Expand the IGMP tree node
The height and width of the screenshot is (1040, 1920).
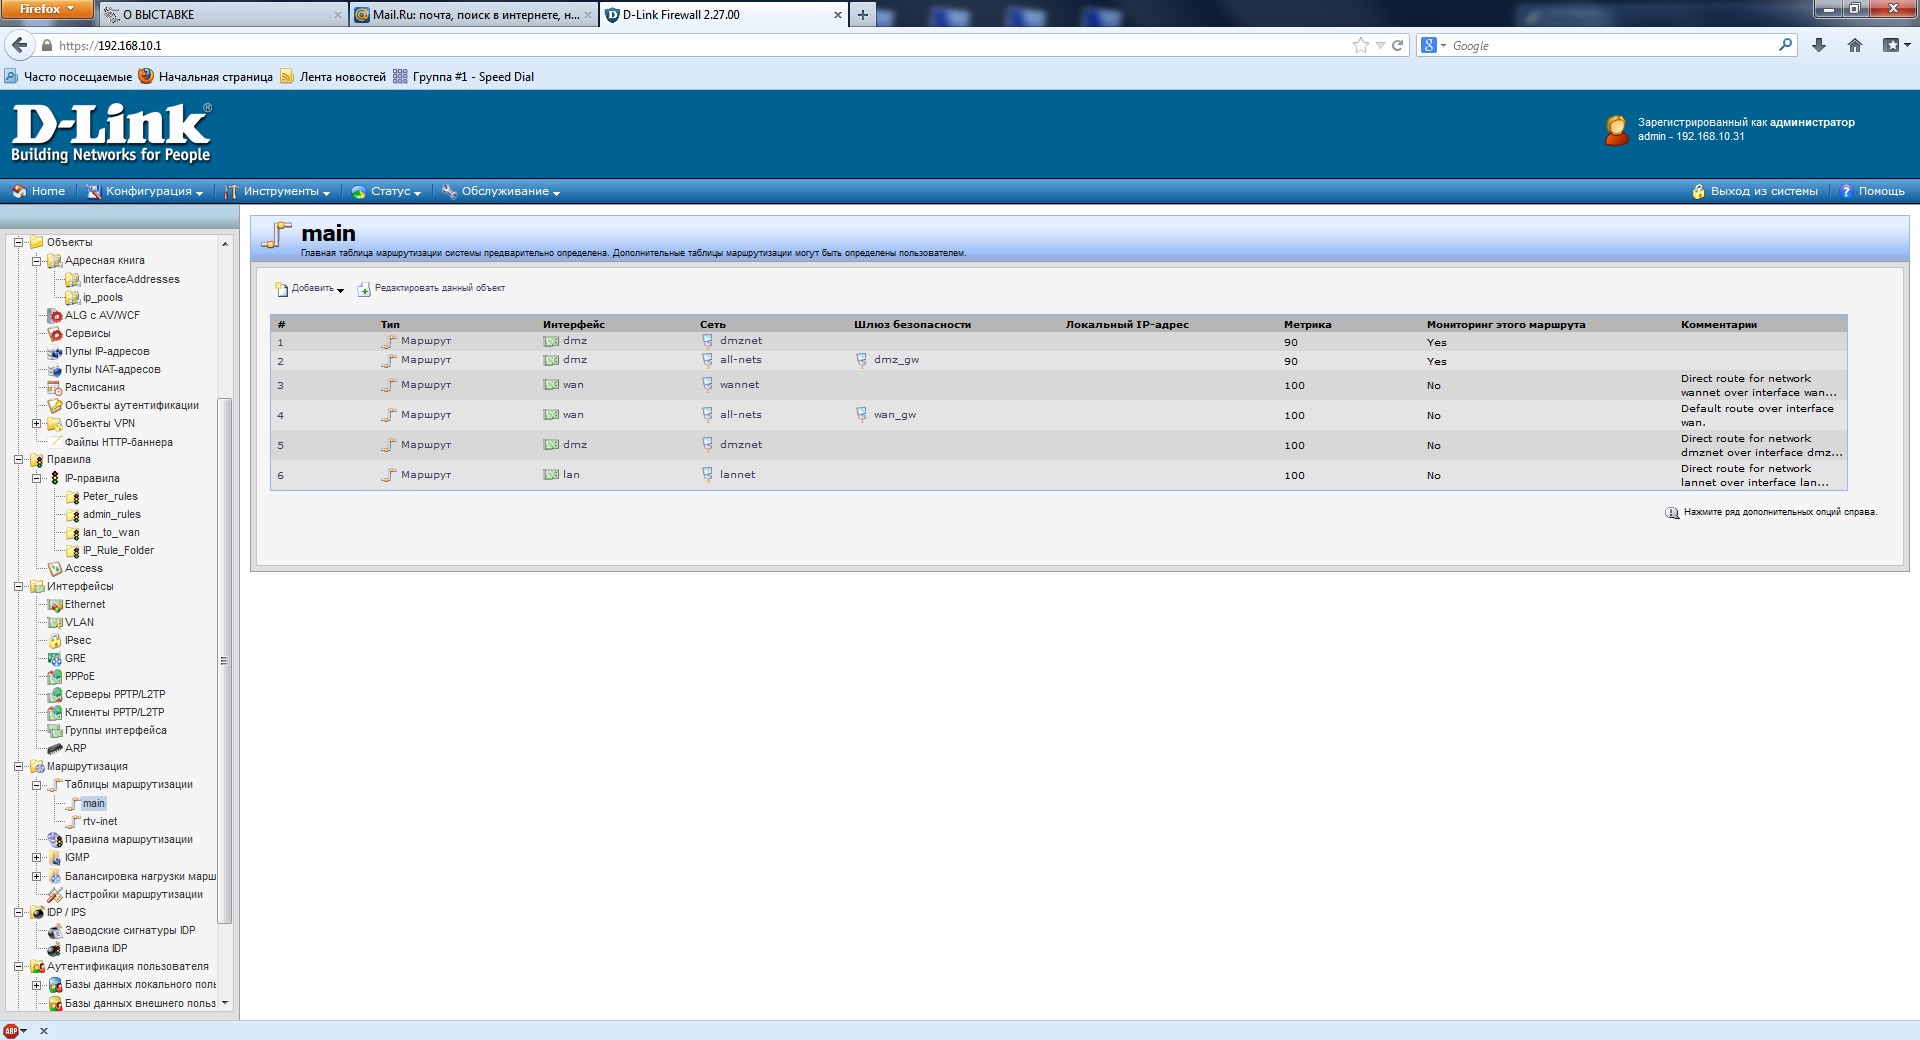pos(36,858)
